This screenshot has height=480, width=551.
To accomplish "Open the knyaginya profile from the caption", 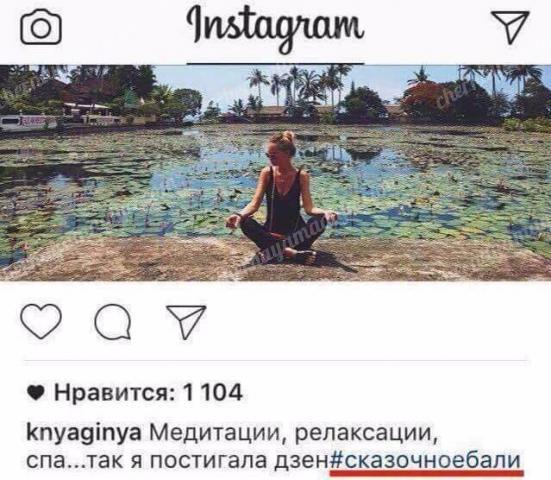I will [x=84, y=433].
